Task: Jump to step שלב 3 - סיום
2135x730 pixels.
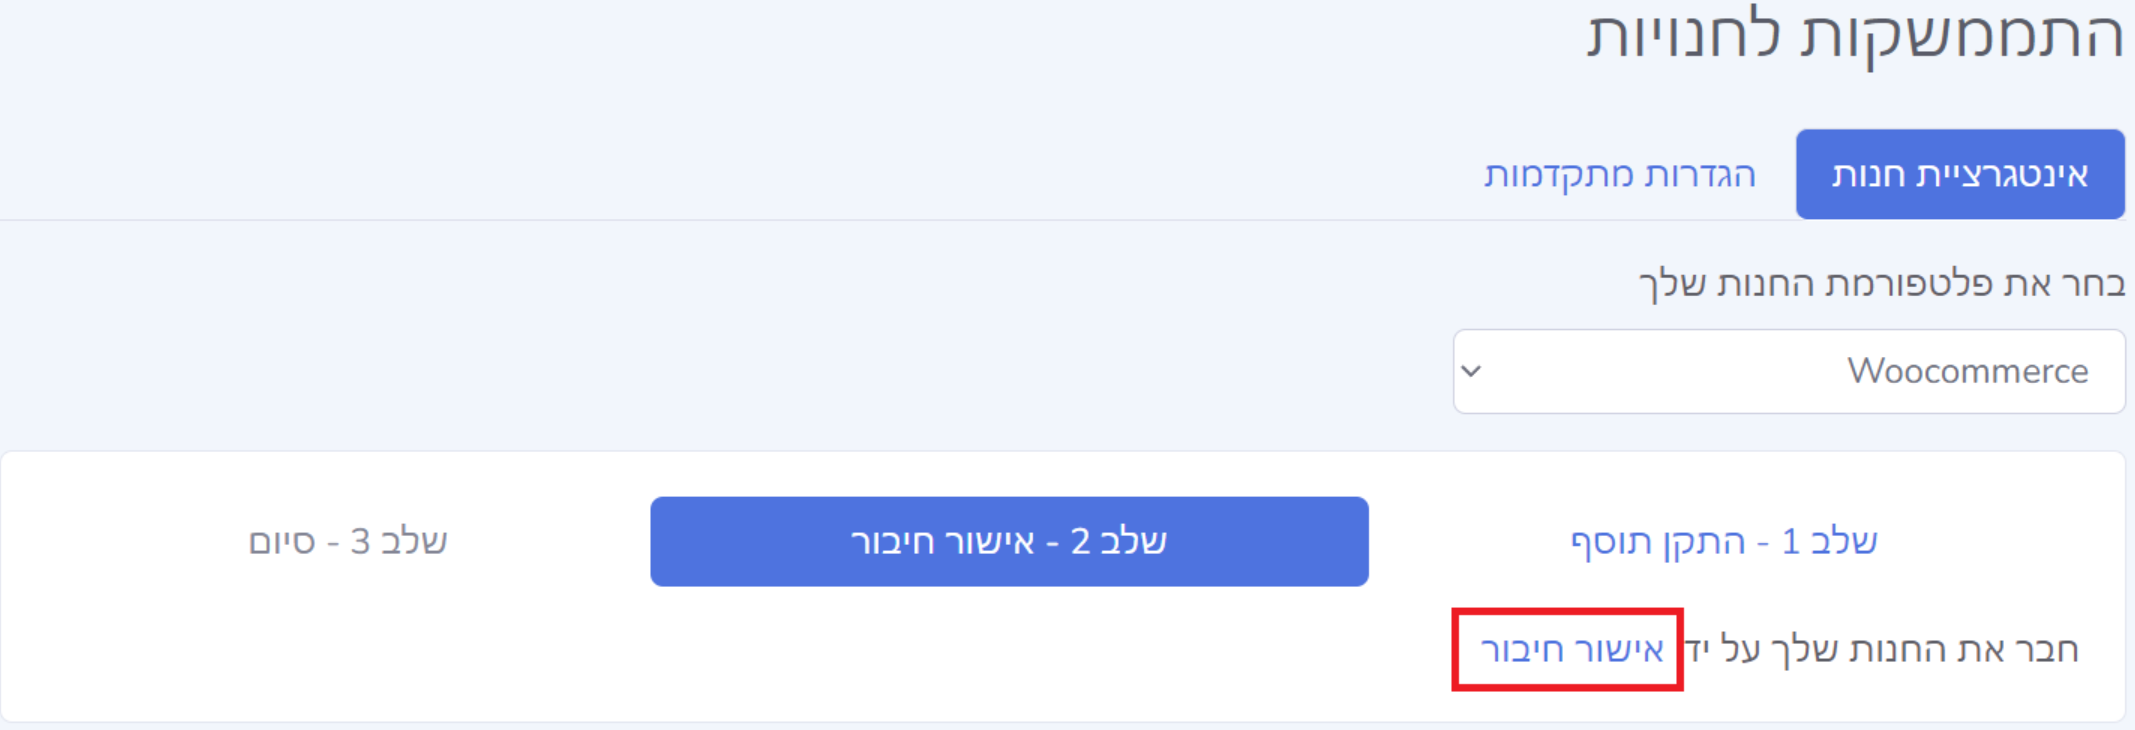Action: tap(347, 541)
